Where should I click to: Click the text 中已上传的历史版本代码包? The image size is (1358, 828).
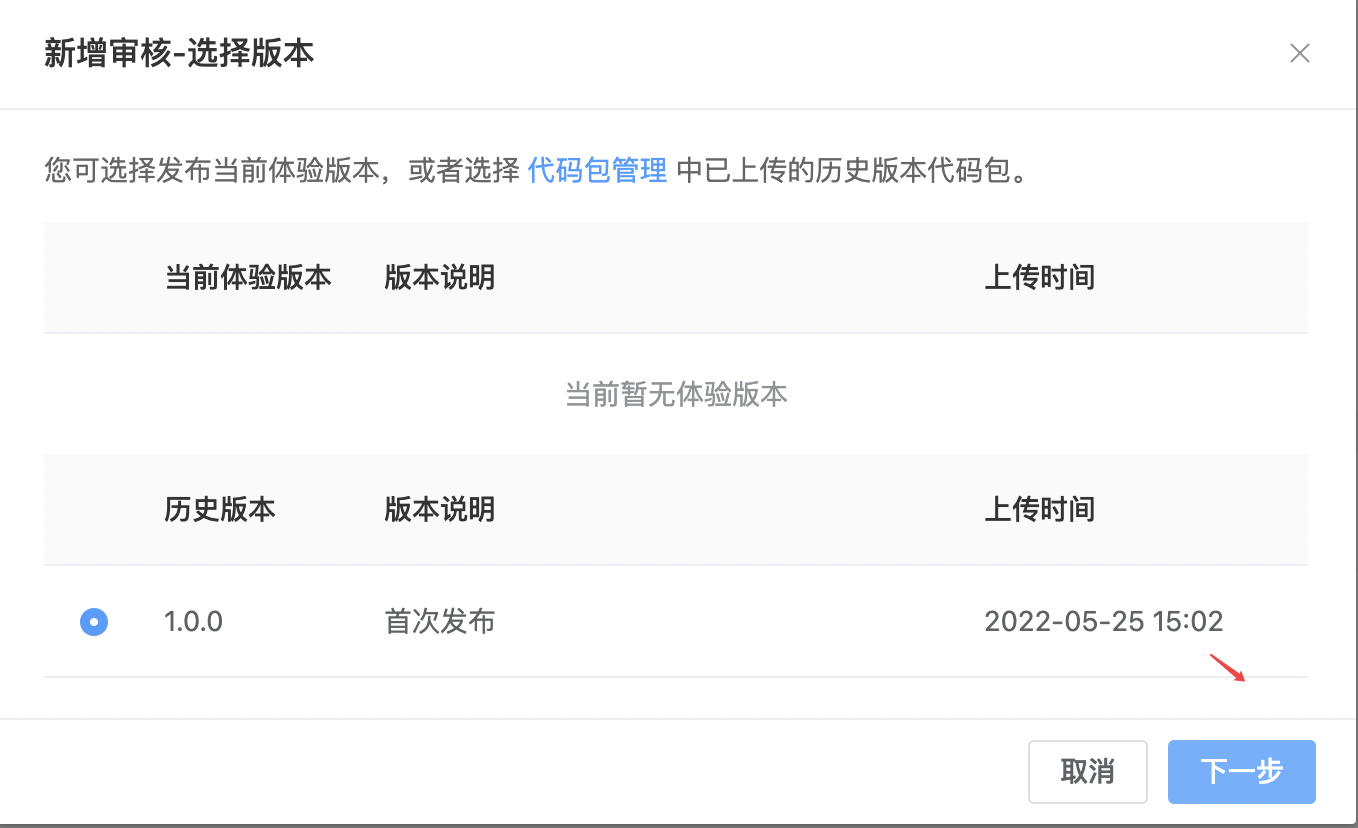pos(854,171)
